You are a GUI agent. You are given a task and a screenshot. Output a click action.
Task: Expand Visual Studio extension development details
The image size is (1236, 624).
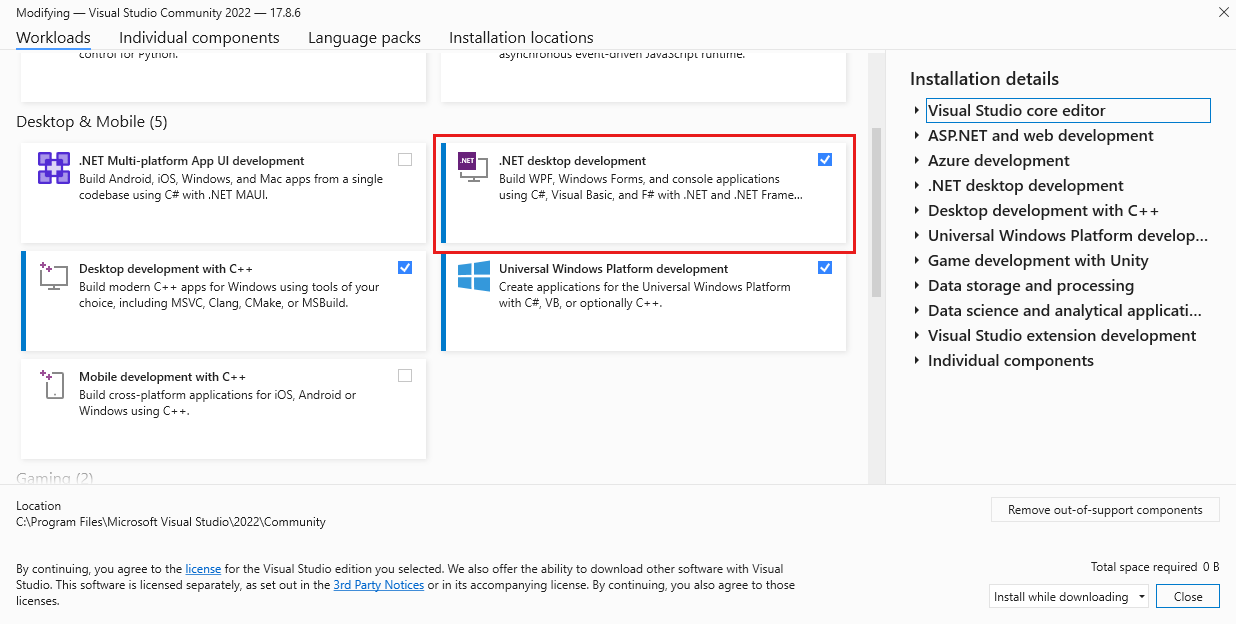pos(917,336)
